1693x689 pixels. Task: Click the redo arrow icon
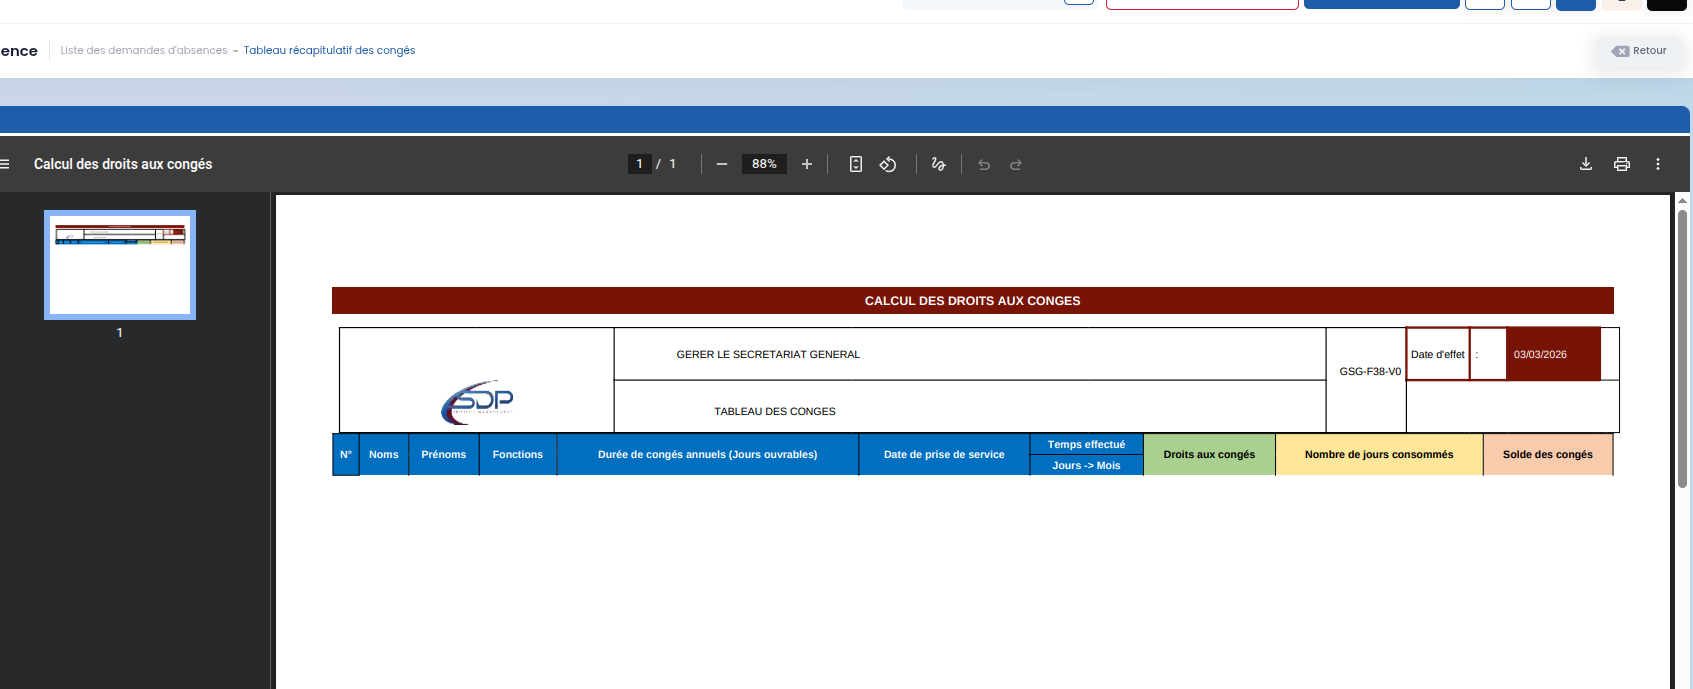1016,164
